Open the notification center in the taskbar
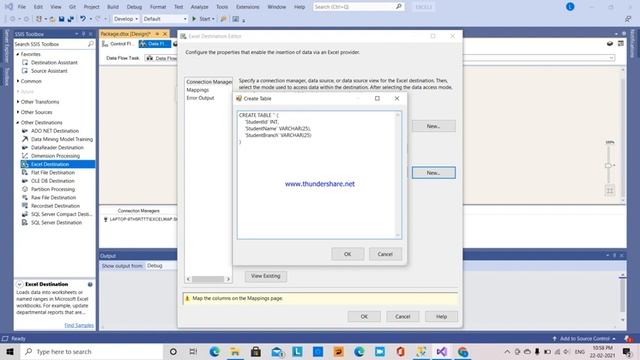 point(627,351)
